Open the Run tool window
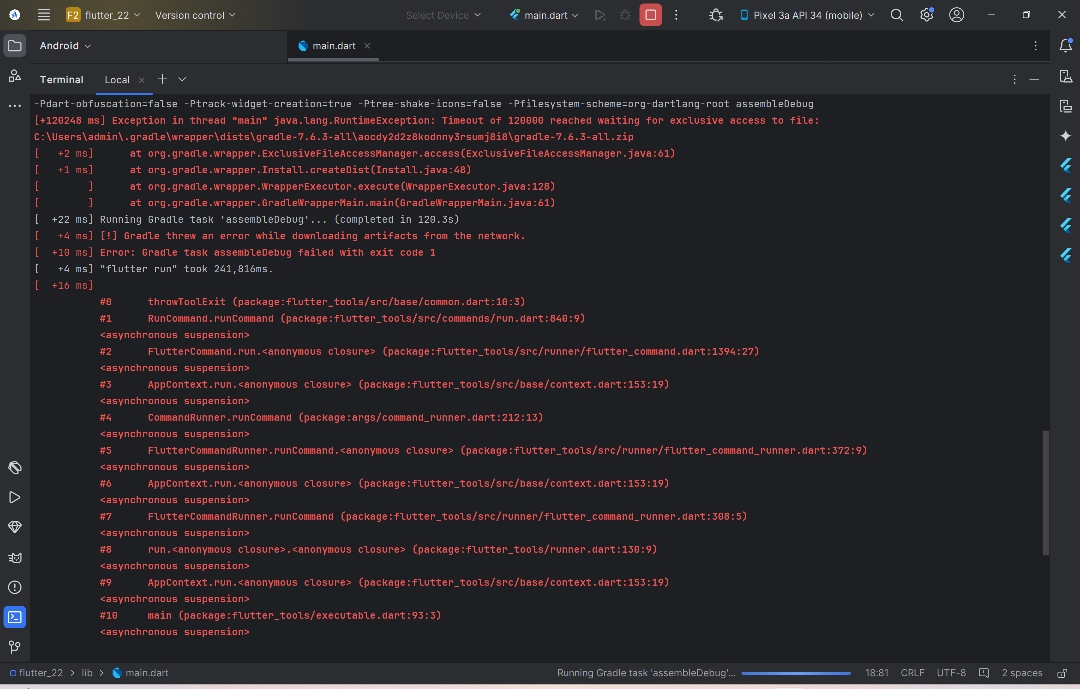Viewport: 1080px width, 689px height. pos(14,497)
